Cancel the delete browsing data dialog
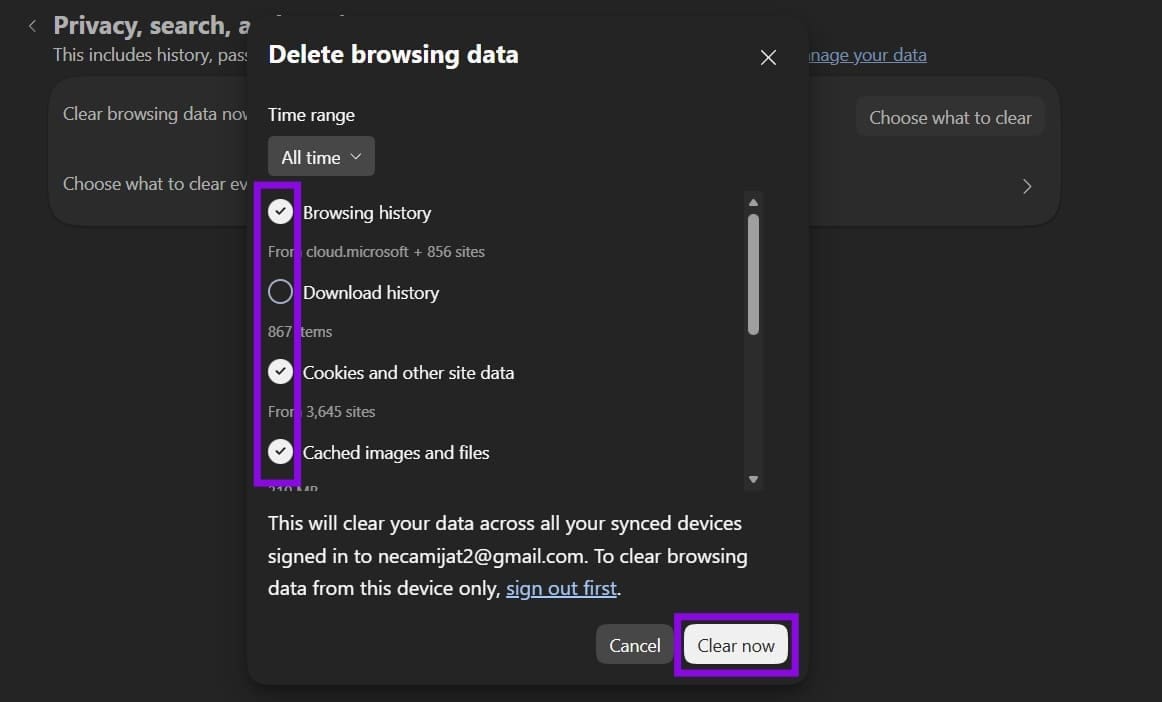 (634, 645)
